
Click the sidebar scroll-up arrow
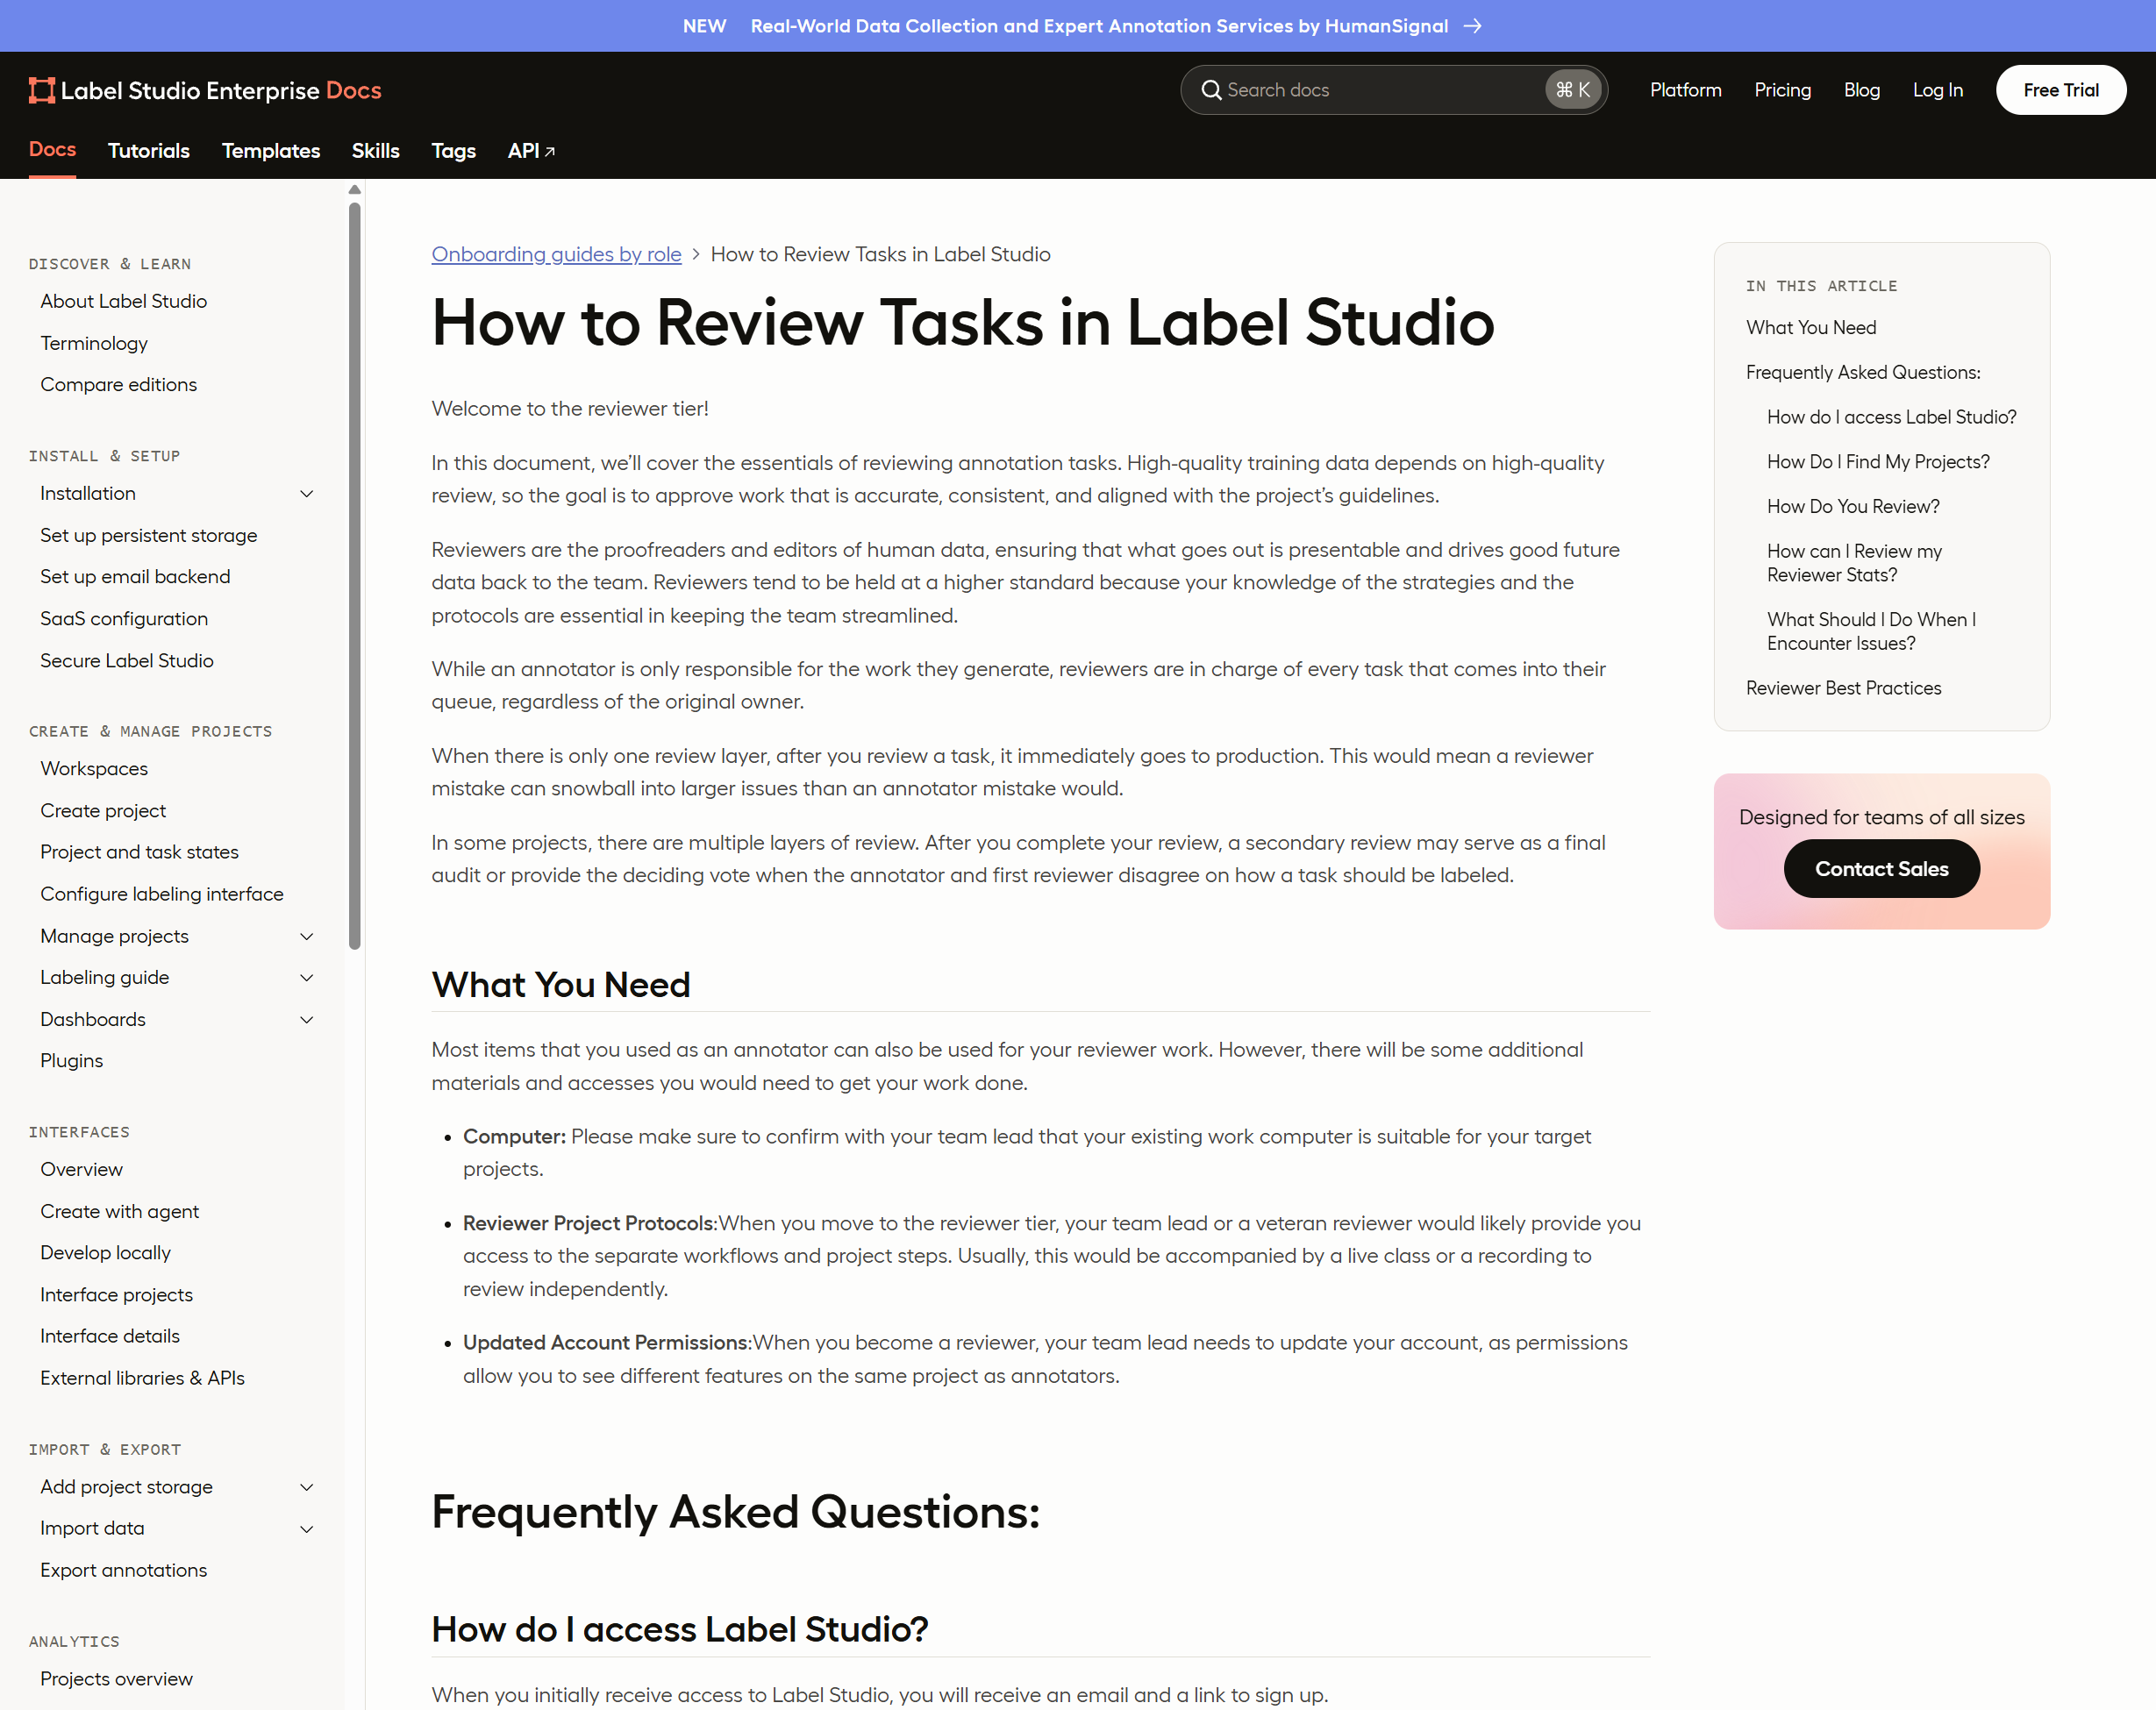click(x=354, y=190)
